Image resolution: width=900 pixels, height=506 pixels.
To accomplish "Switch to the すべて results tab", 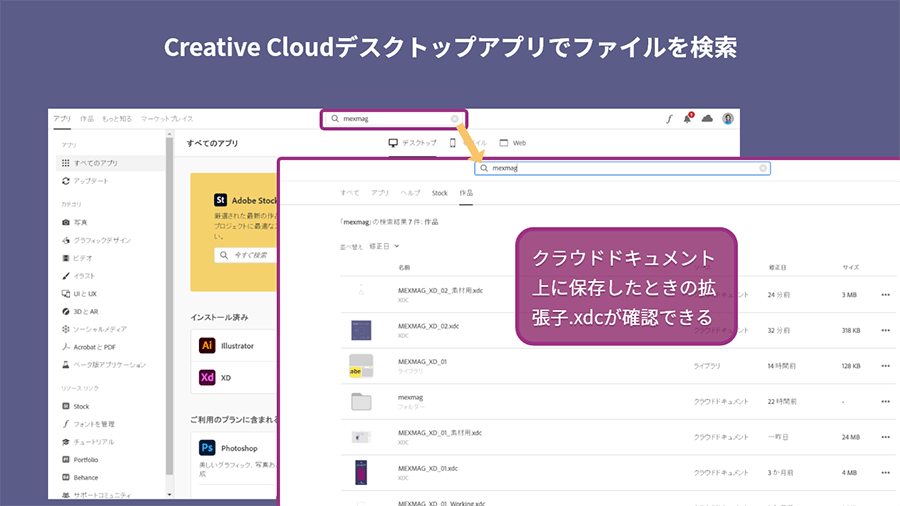I will click(x=349, y=192).
